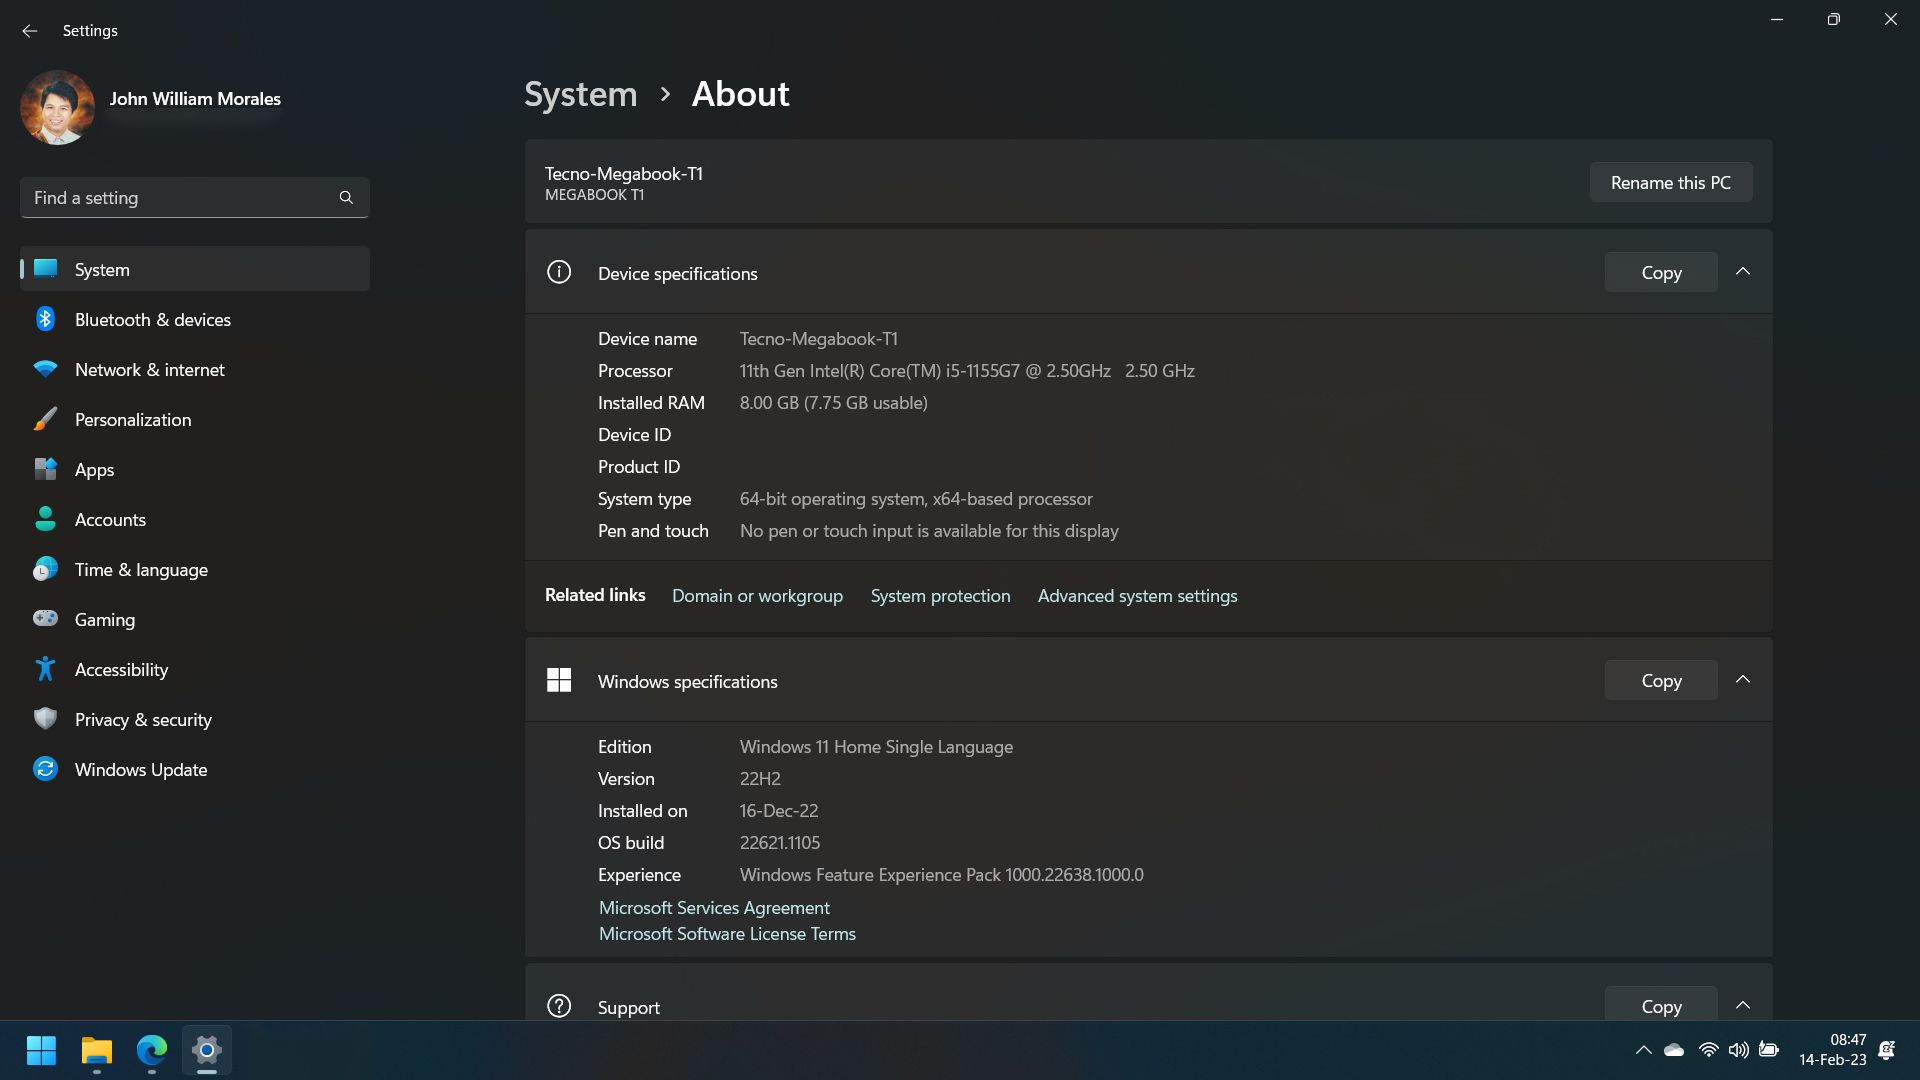1920x1080 pixels.
Task: Copy Device specifications to clipboard
Action: (1662, 272)
